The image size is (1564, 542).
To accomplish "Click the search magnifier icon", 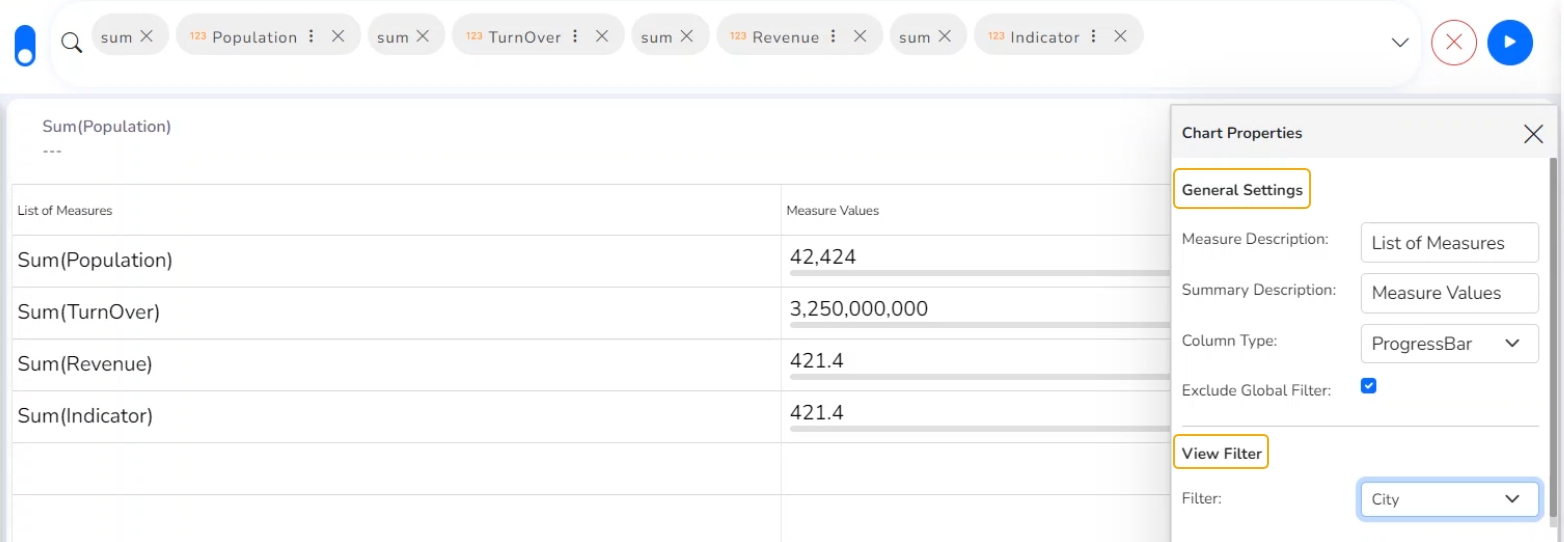I will [x=71, y=42].
